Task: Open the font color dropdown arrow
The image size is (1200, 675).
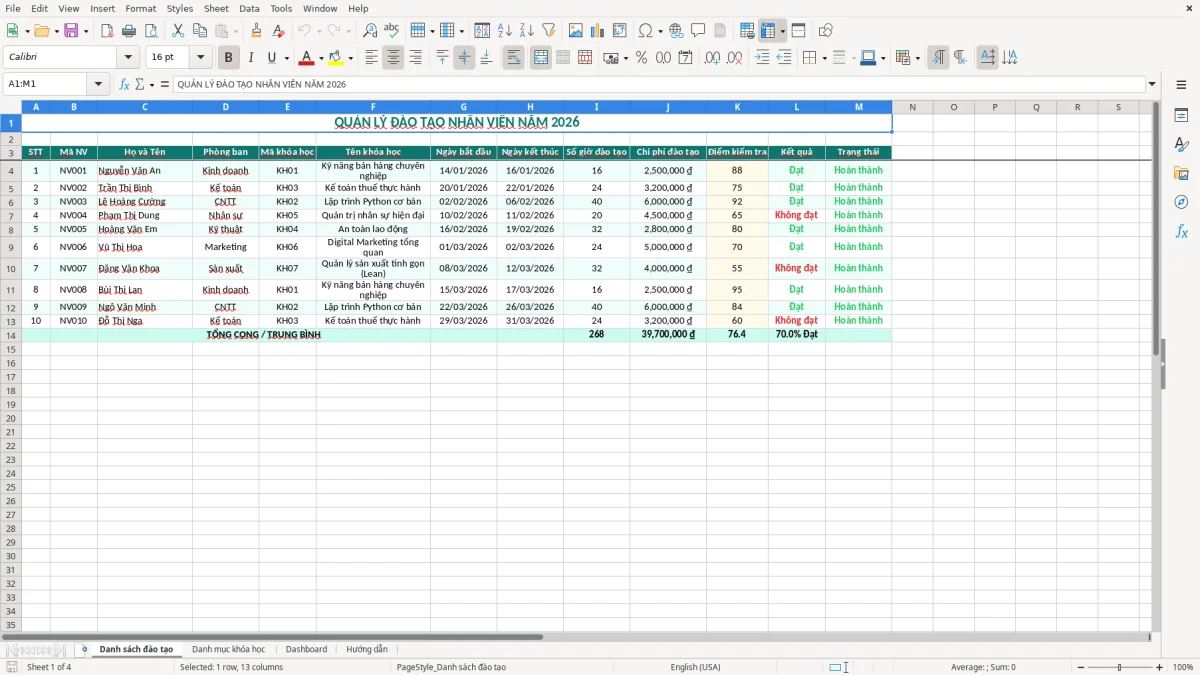Action: [x=321, y=58]
